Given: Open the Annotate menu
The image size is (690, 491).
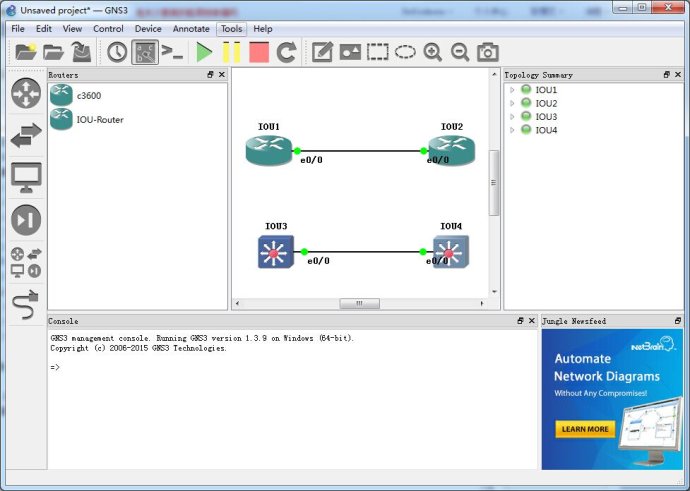Looking at the screenshot, I should (x=191, y=29).
